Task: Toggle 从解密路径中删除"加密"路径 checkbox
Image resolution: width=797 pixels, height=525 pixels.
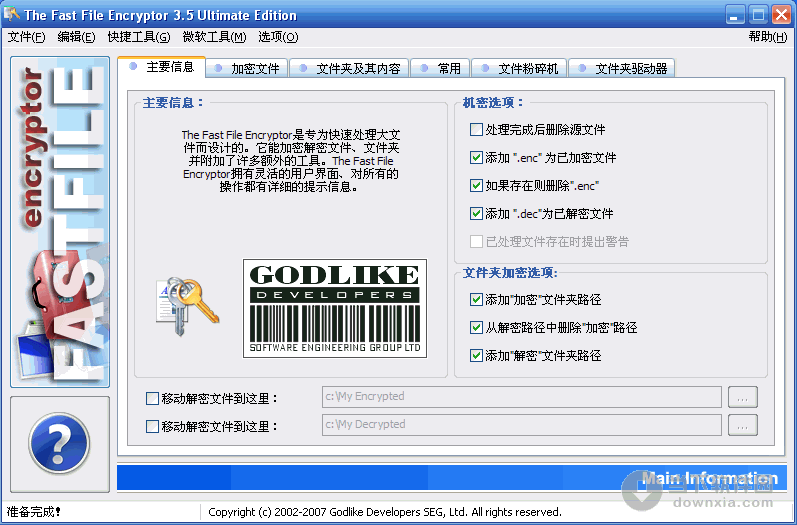Action: click(x=476, y=327)
